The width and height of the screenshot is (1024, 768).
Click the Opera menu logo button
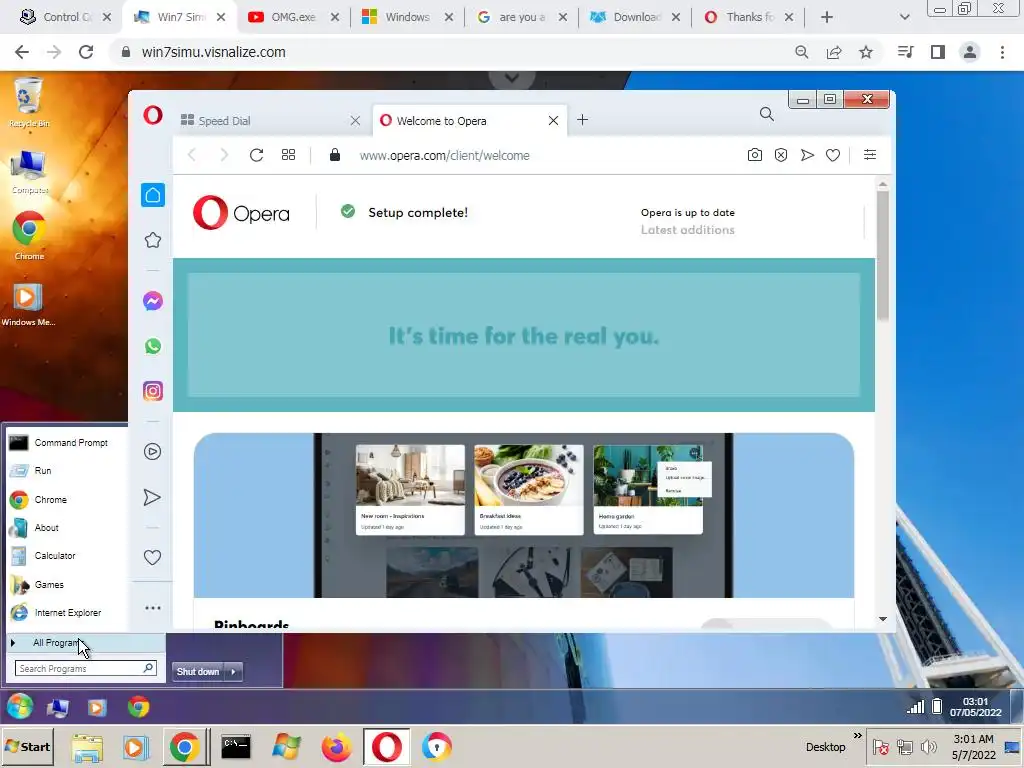(x=153, y=116)
